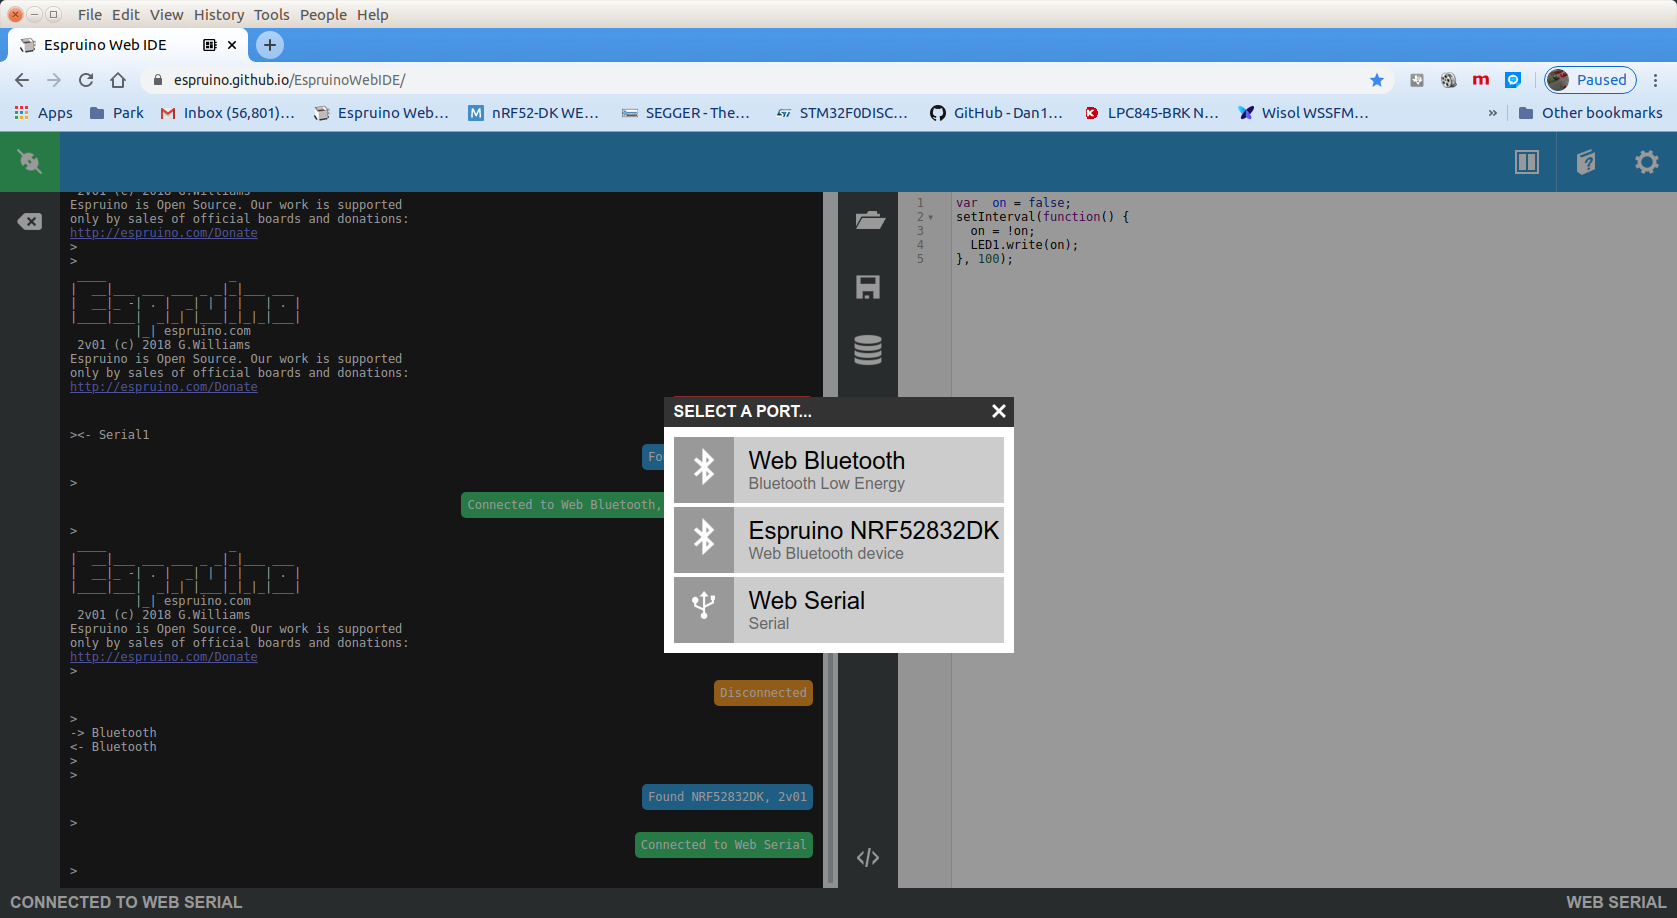The height and width of the screenshot is (918, 1677).
Task: Open the Park bookmark folder
Action: (x=117, y=113)
